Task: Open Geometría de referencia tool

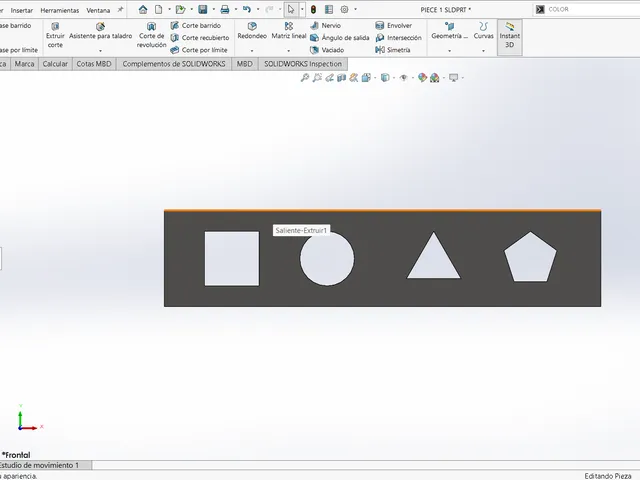Action: pos(449,31)
